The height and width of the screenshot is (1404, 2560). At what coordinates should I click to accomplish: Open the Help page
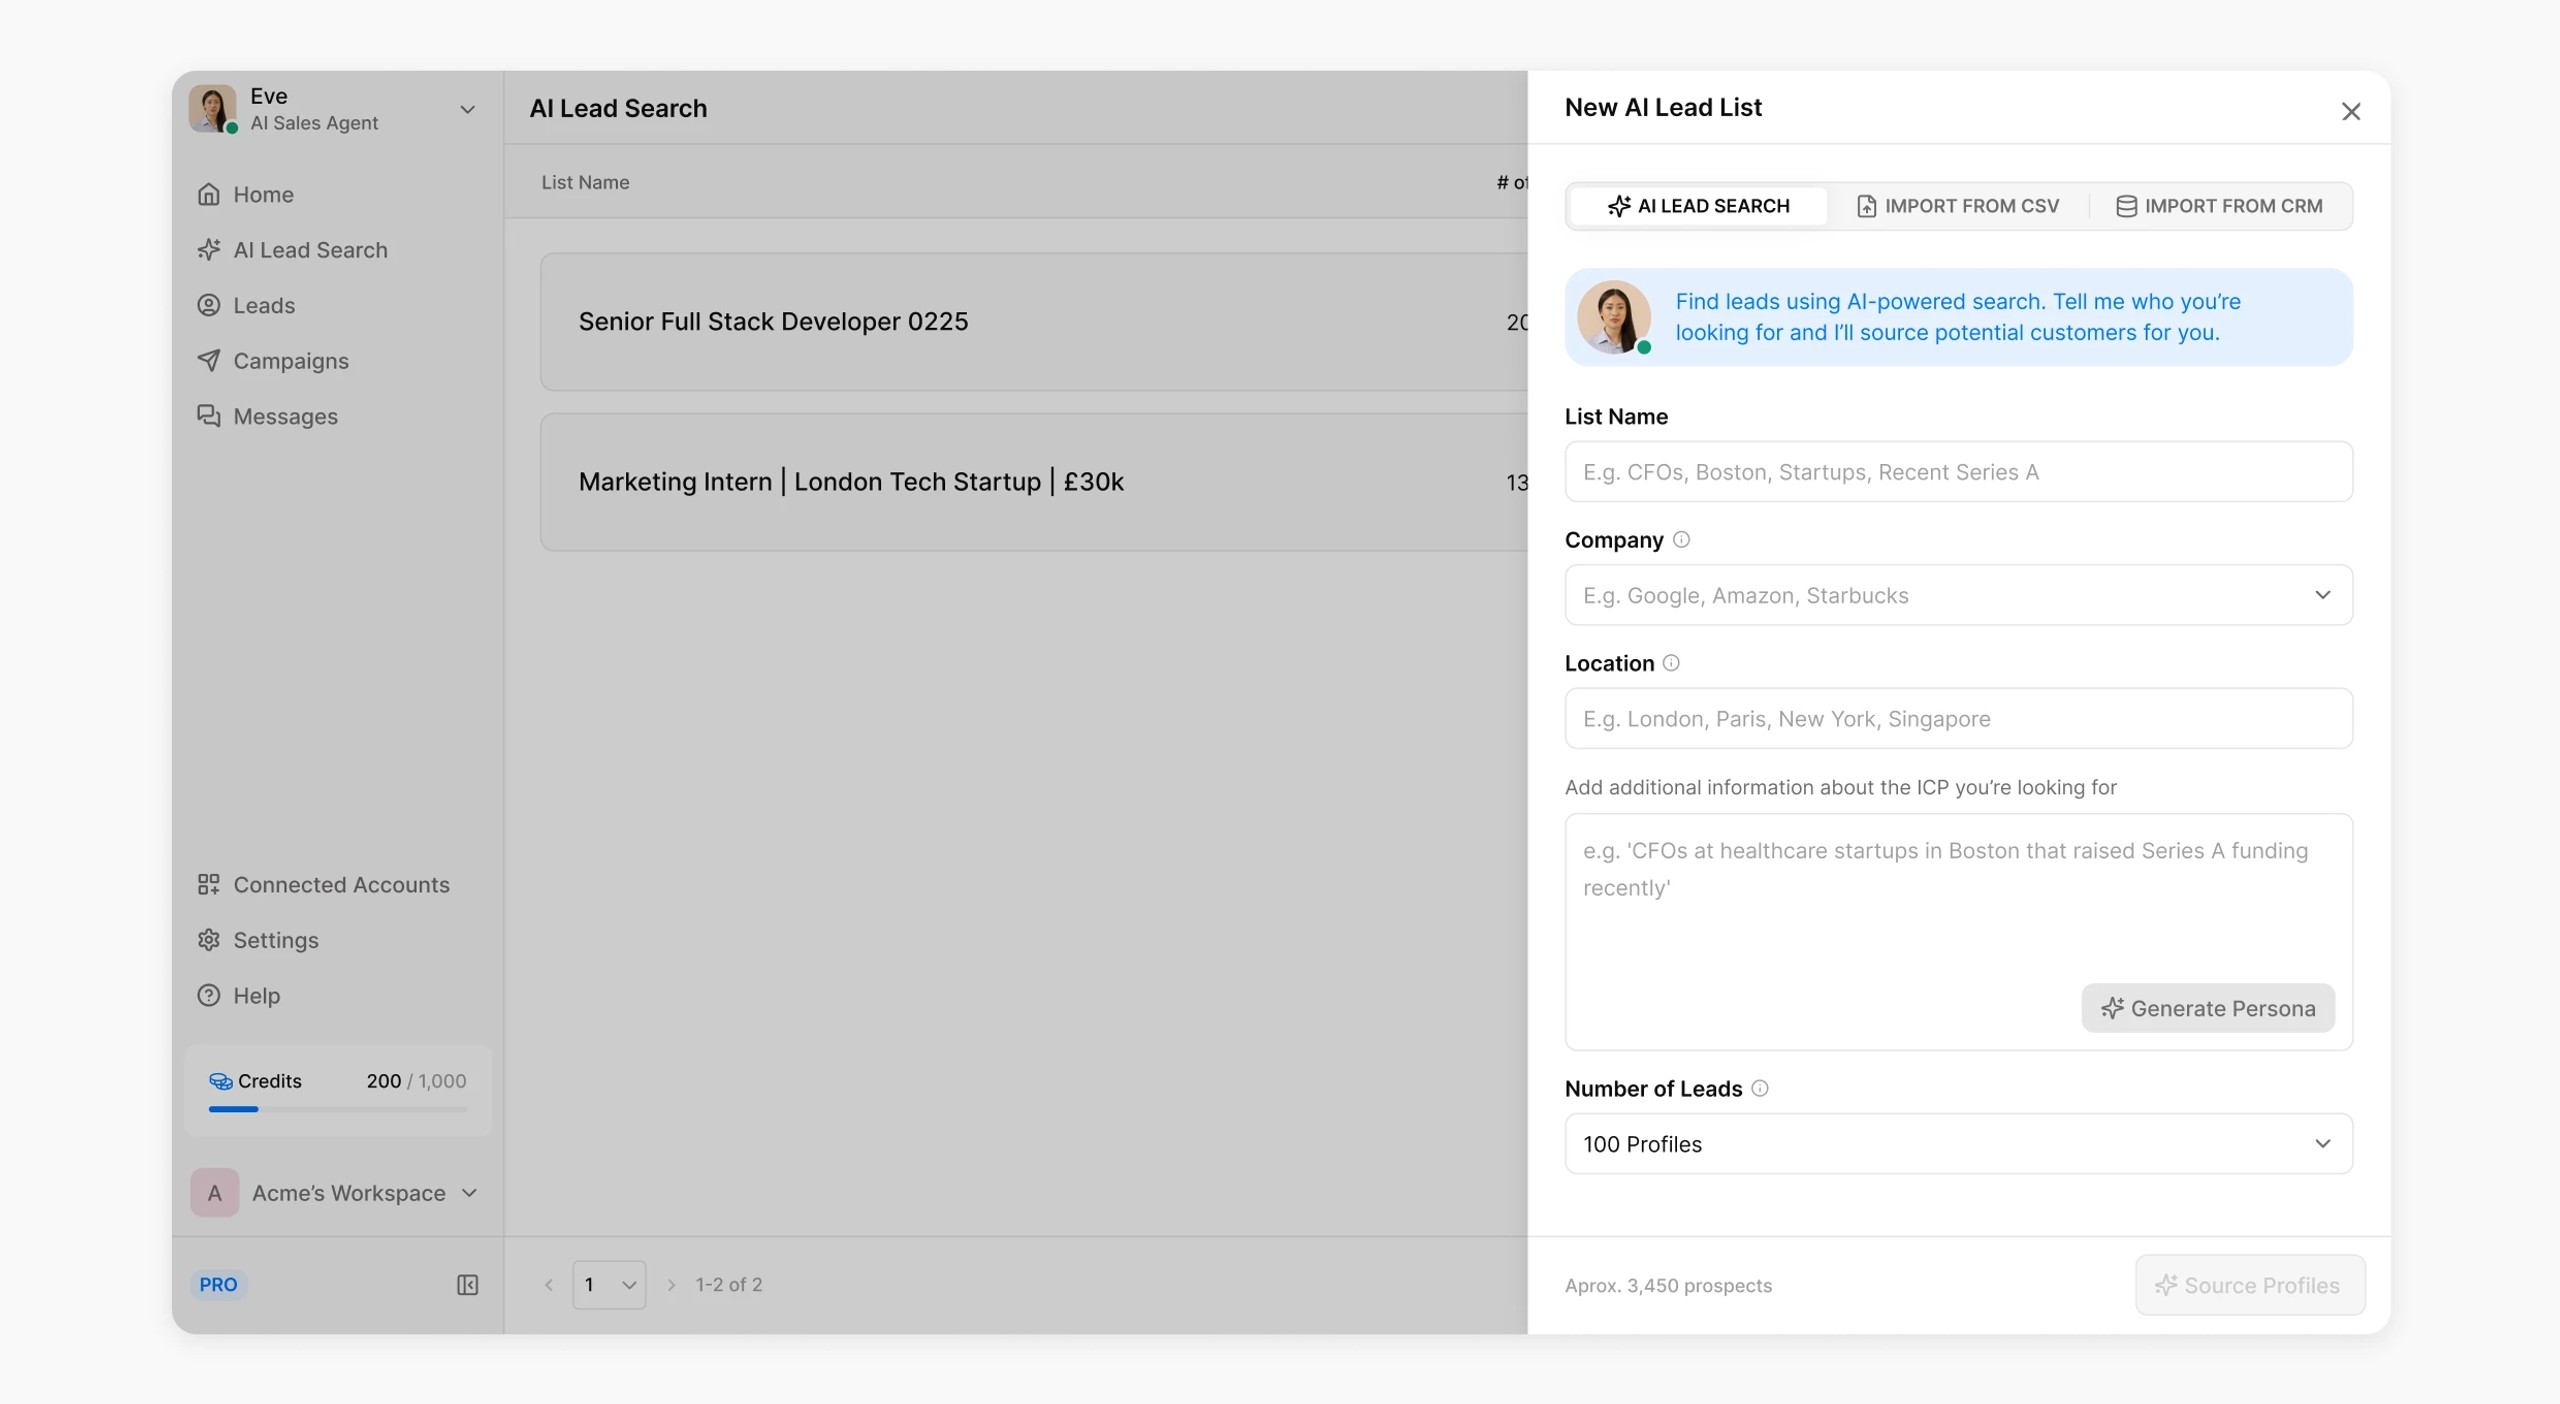tap(238, 996)
